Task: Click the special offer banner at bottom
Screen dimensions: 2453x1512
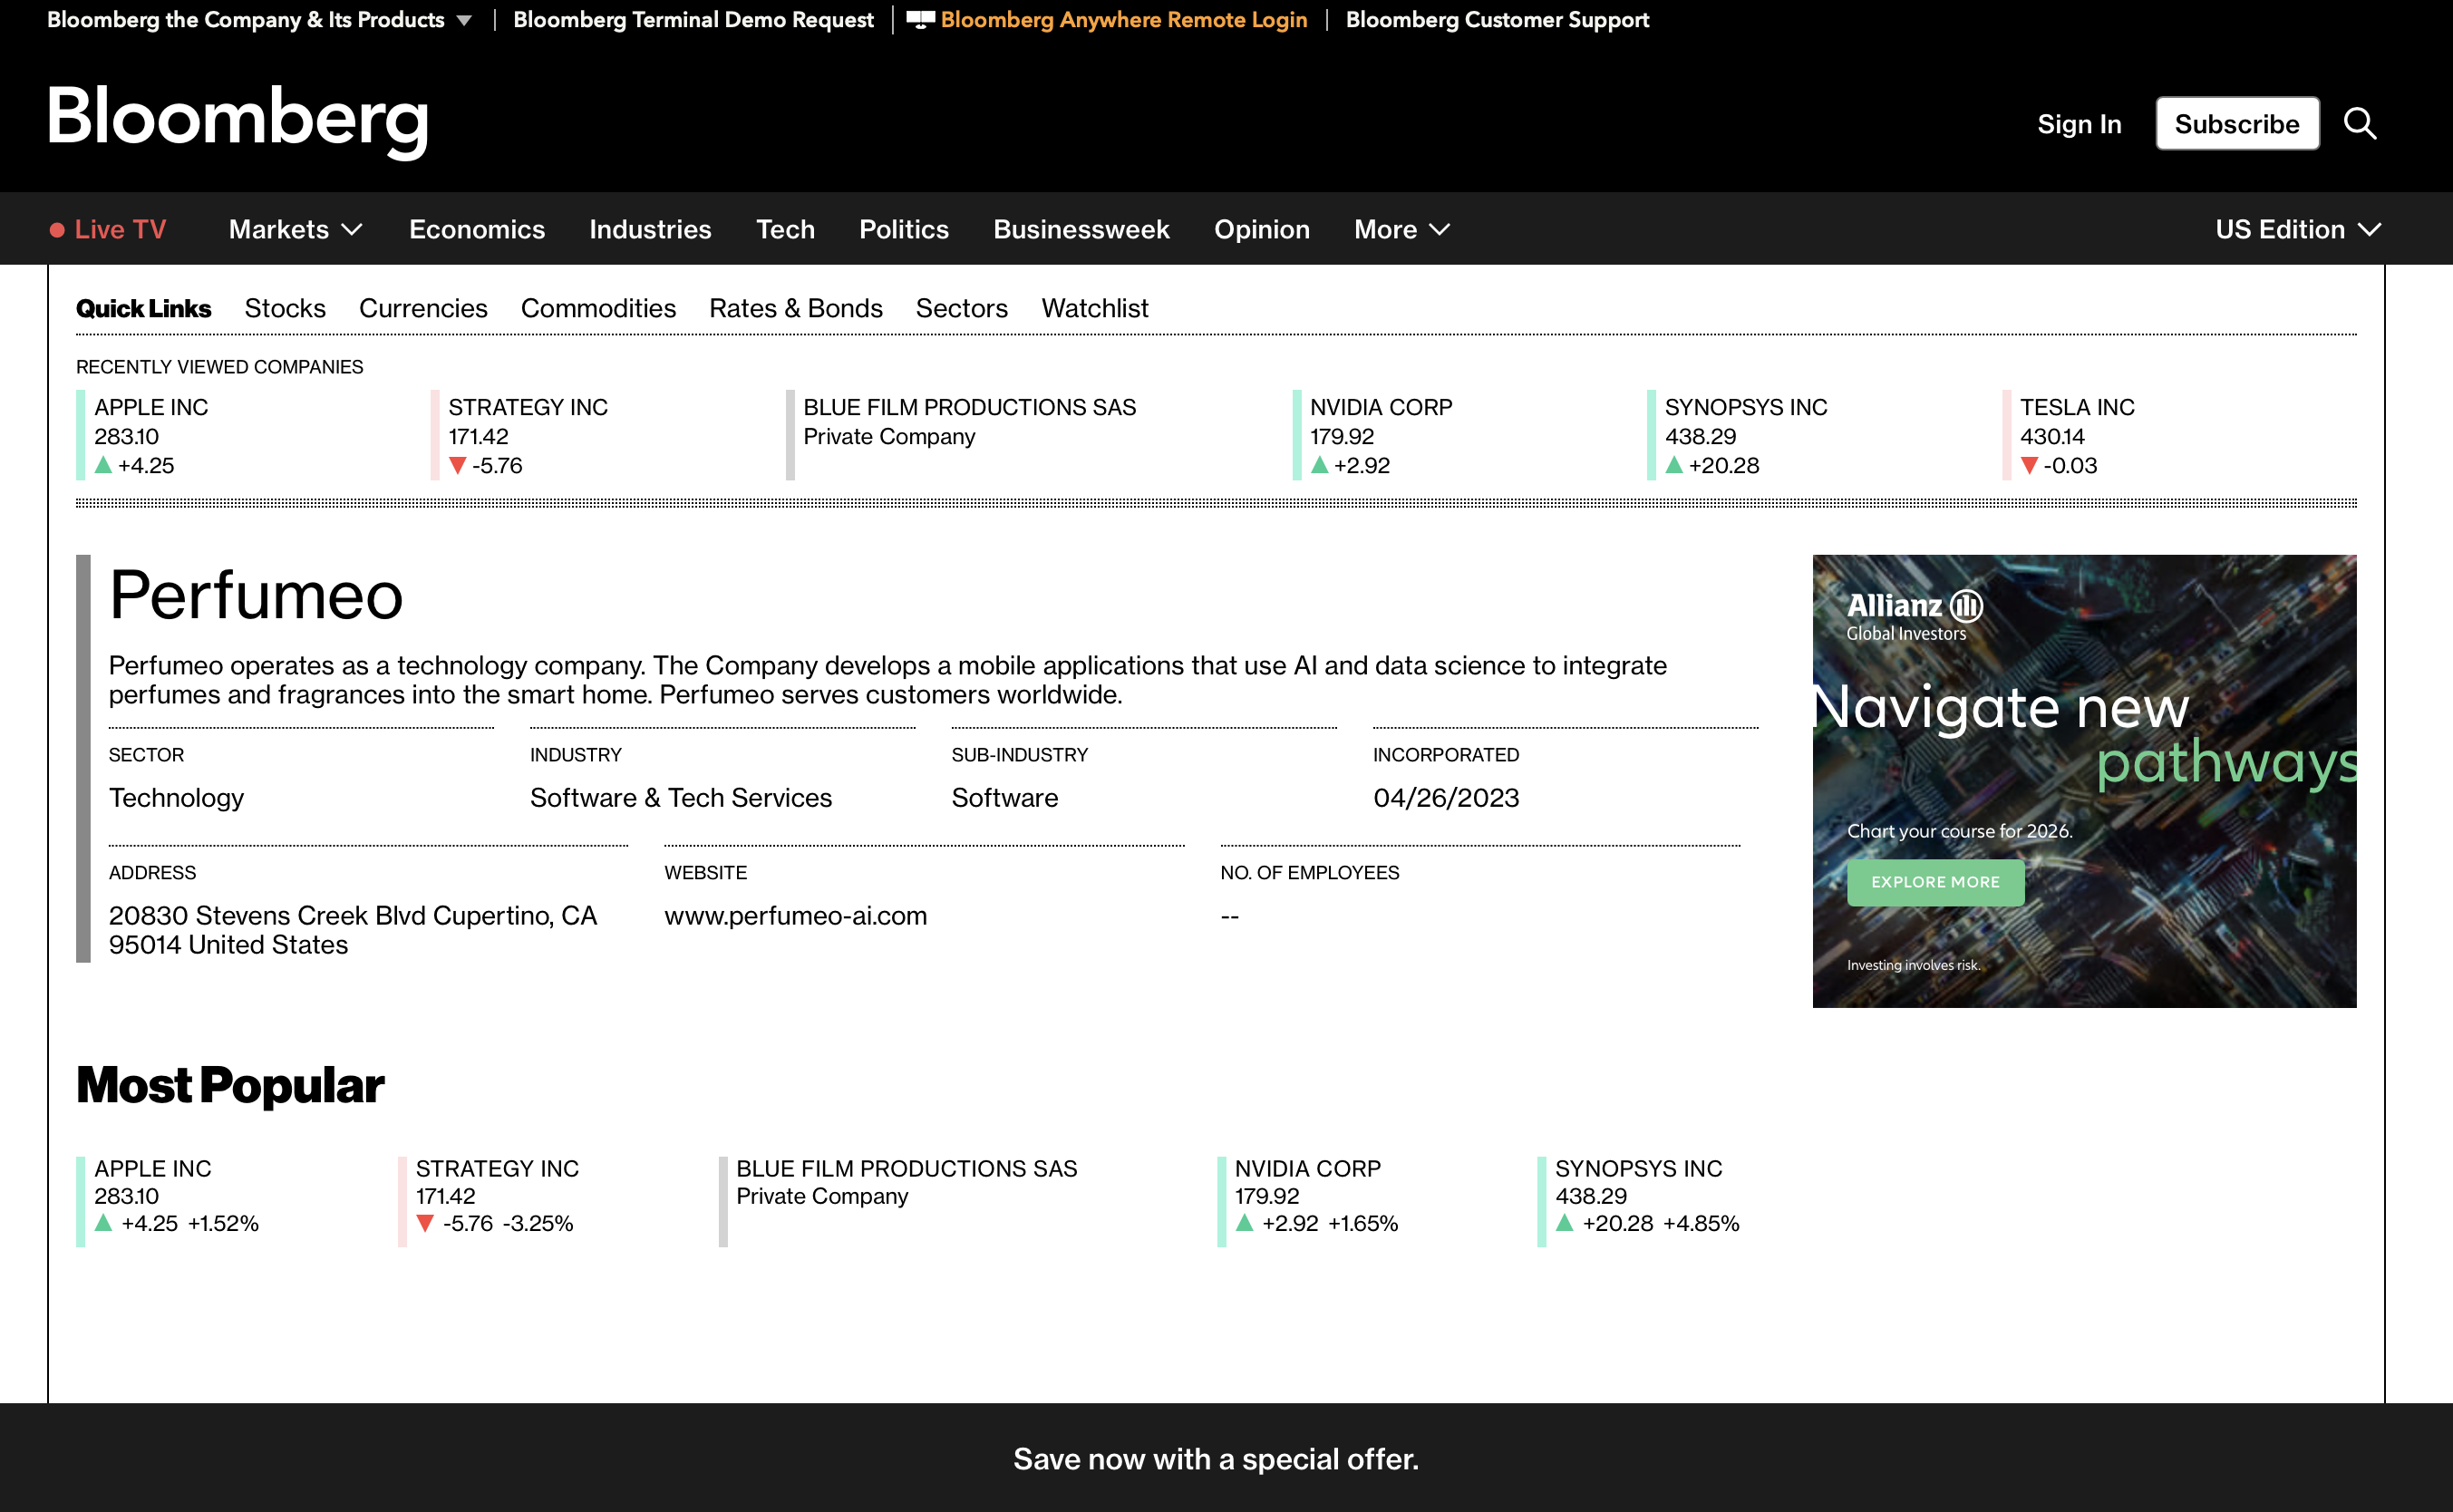Action: click(x=1216, y=1459)
